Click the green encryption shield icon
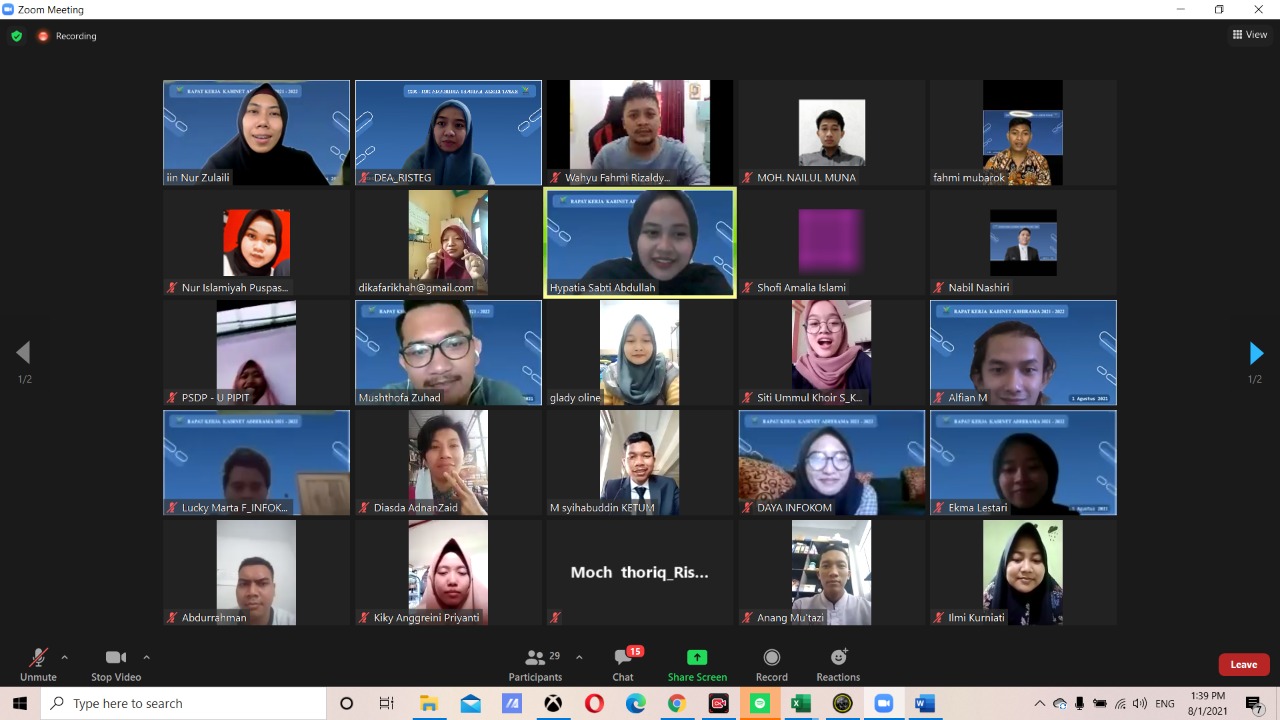The width and height of the screenshot is (1280, 720). click(16, 36)
